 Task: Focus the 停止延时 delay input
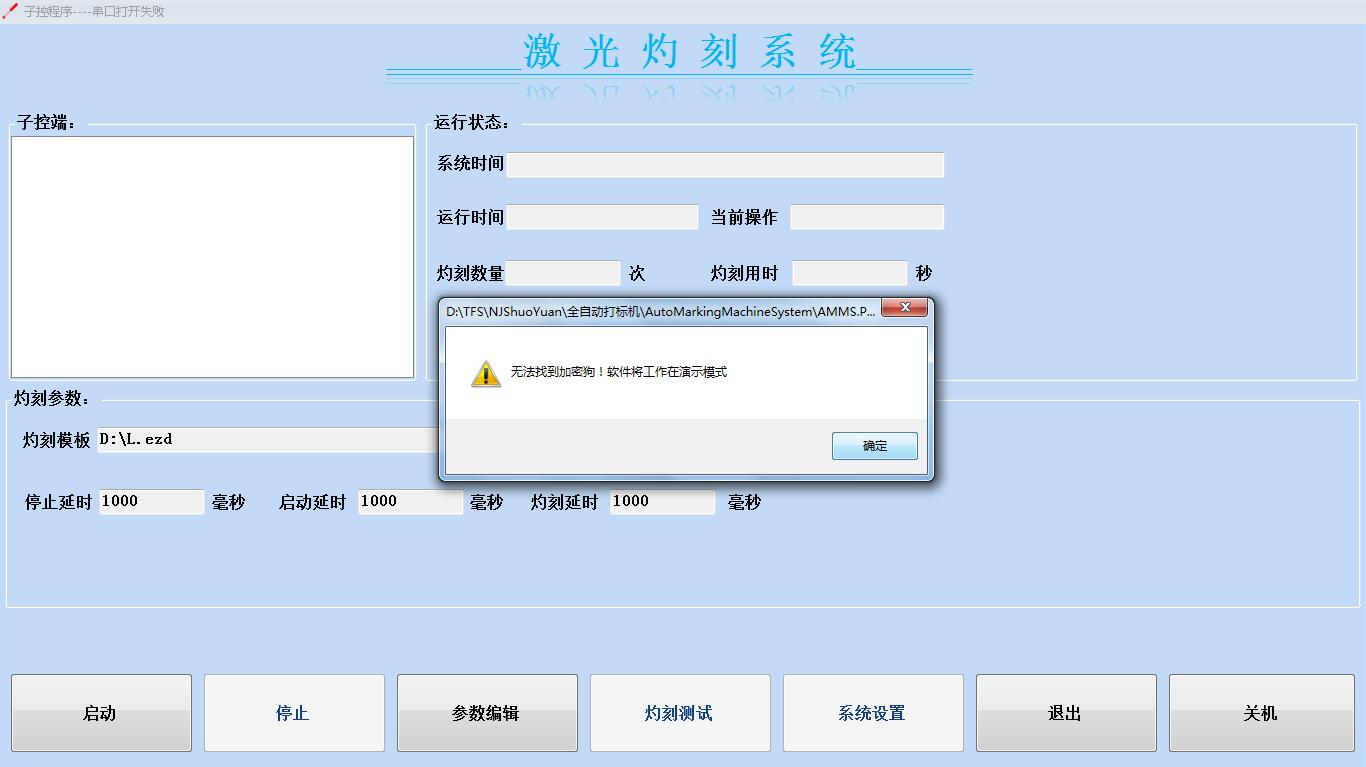click(152, 502)
